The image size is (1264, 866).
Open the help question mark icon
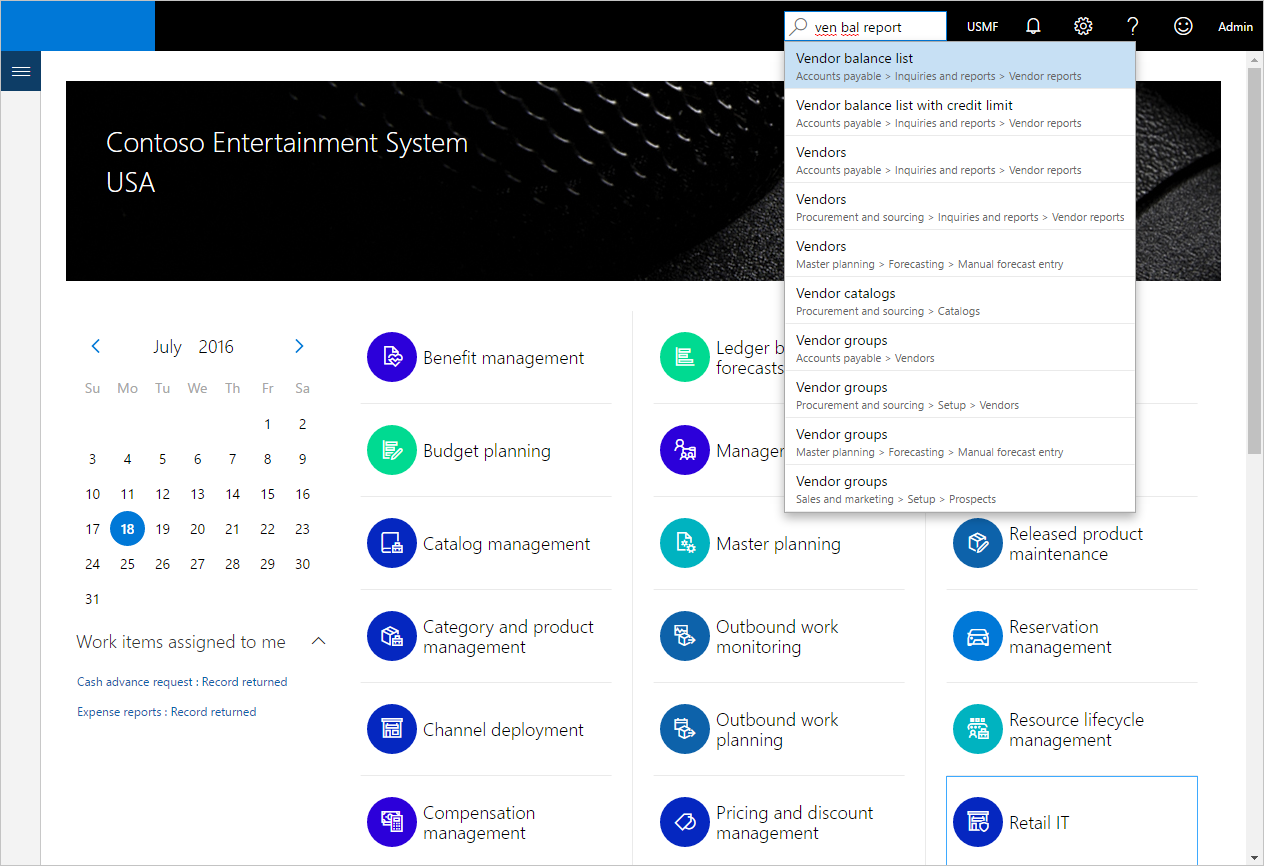(x=1133, y=26)
